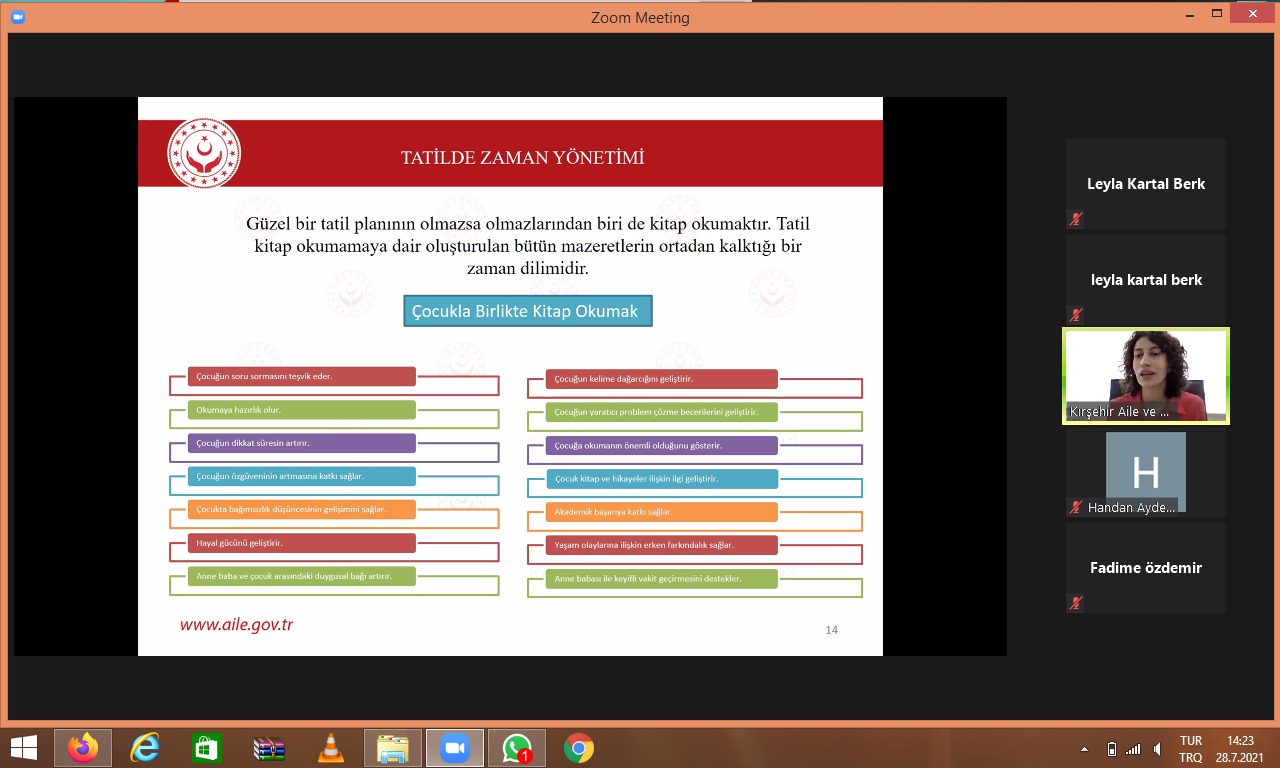
Task: Expand the hidden system tray icons arrow
Action: (1085, 749)
